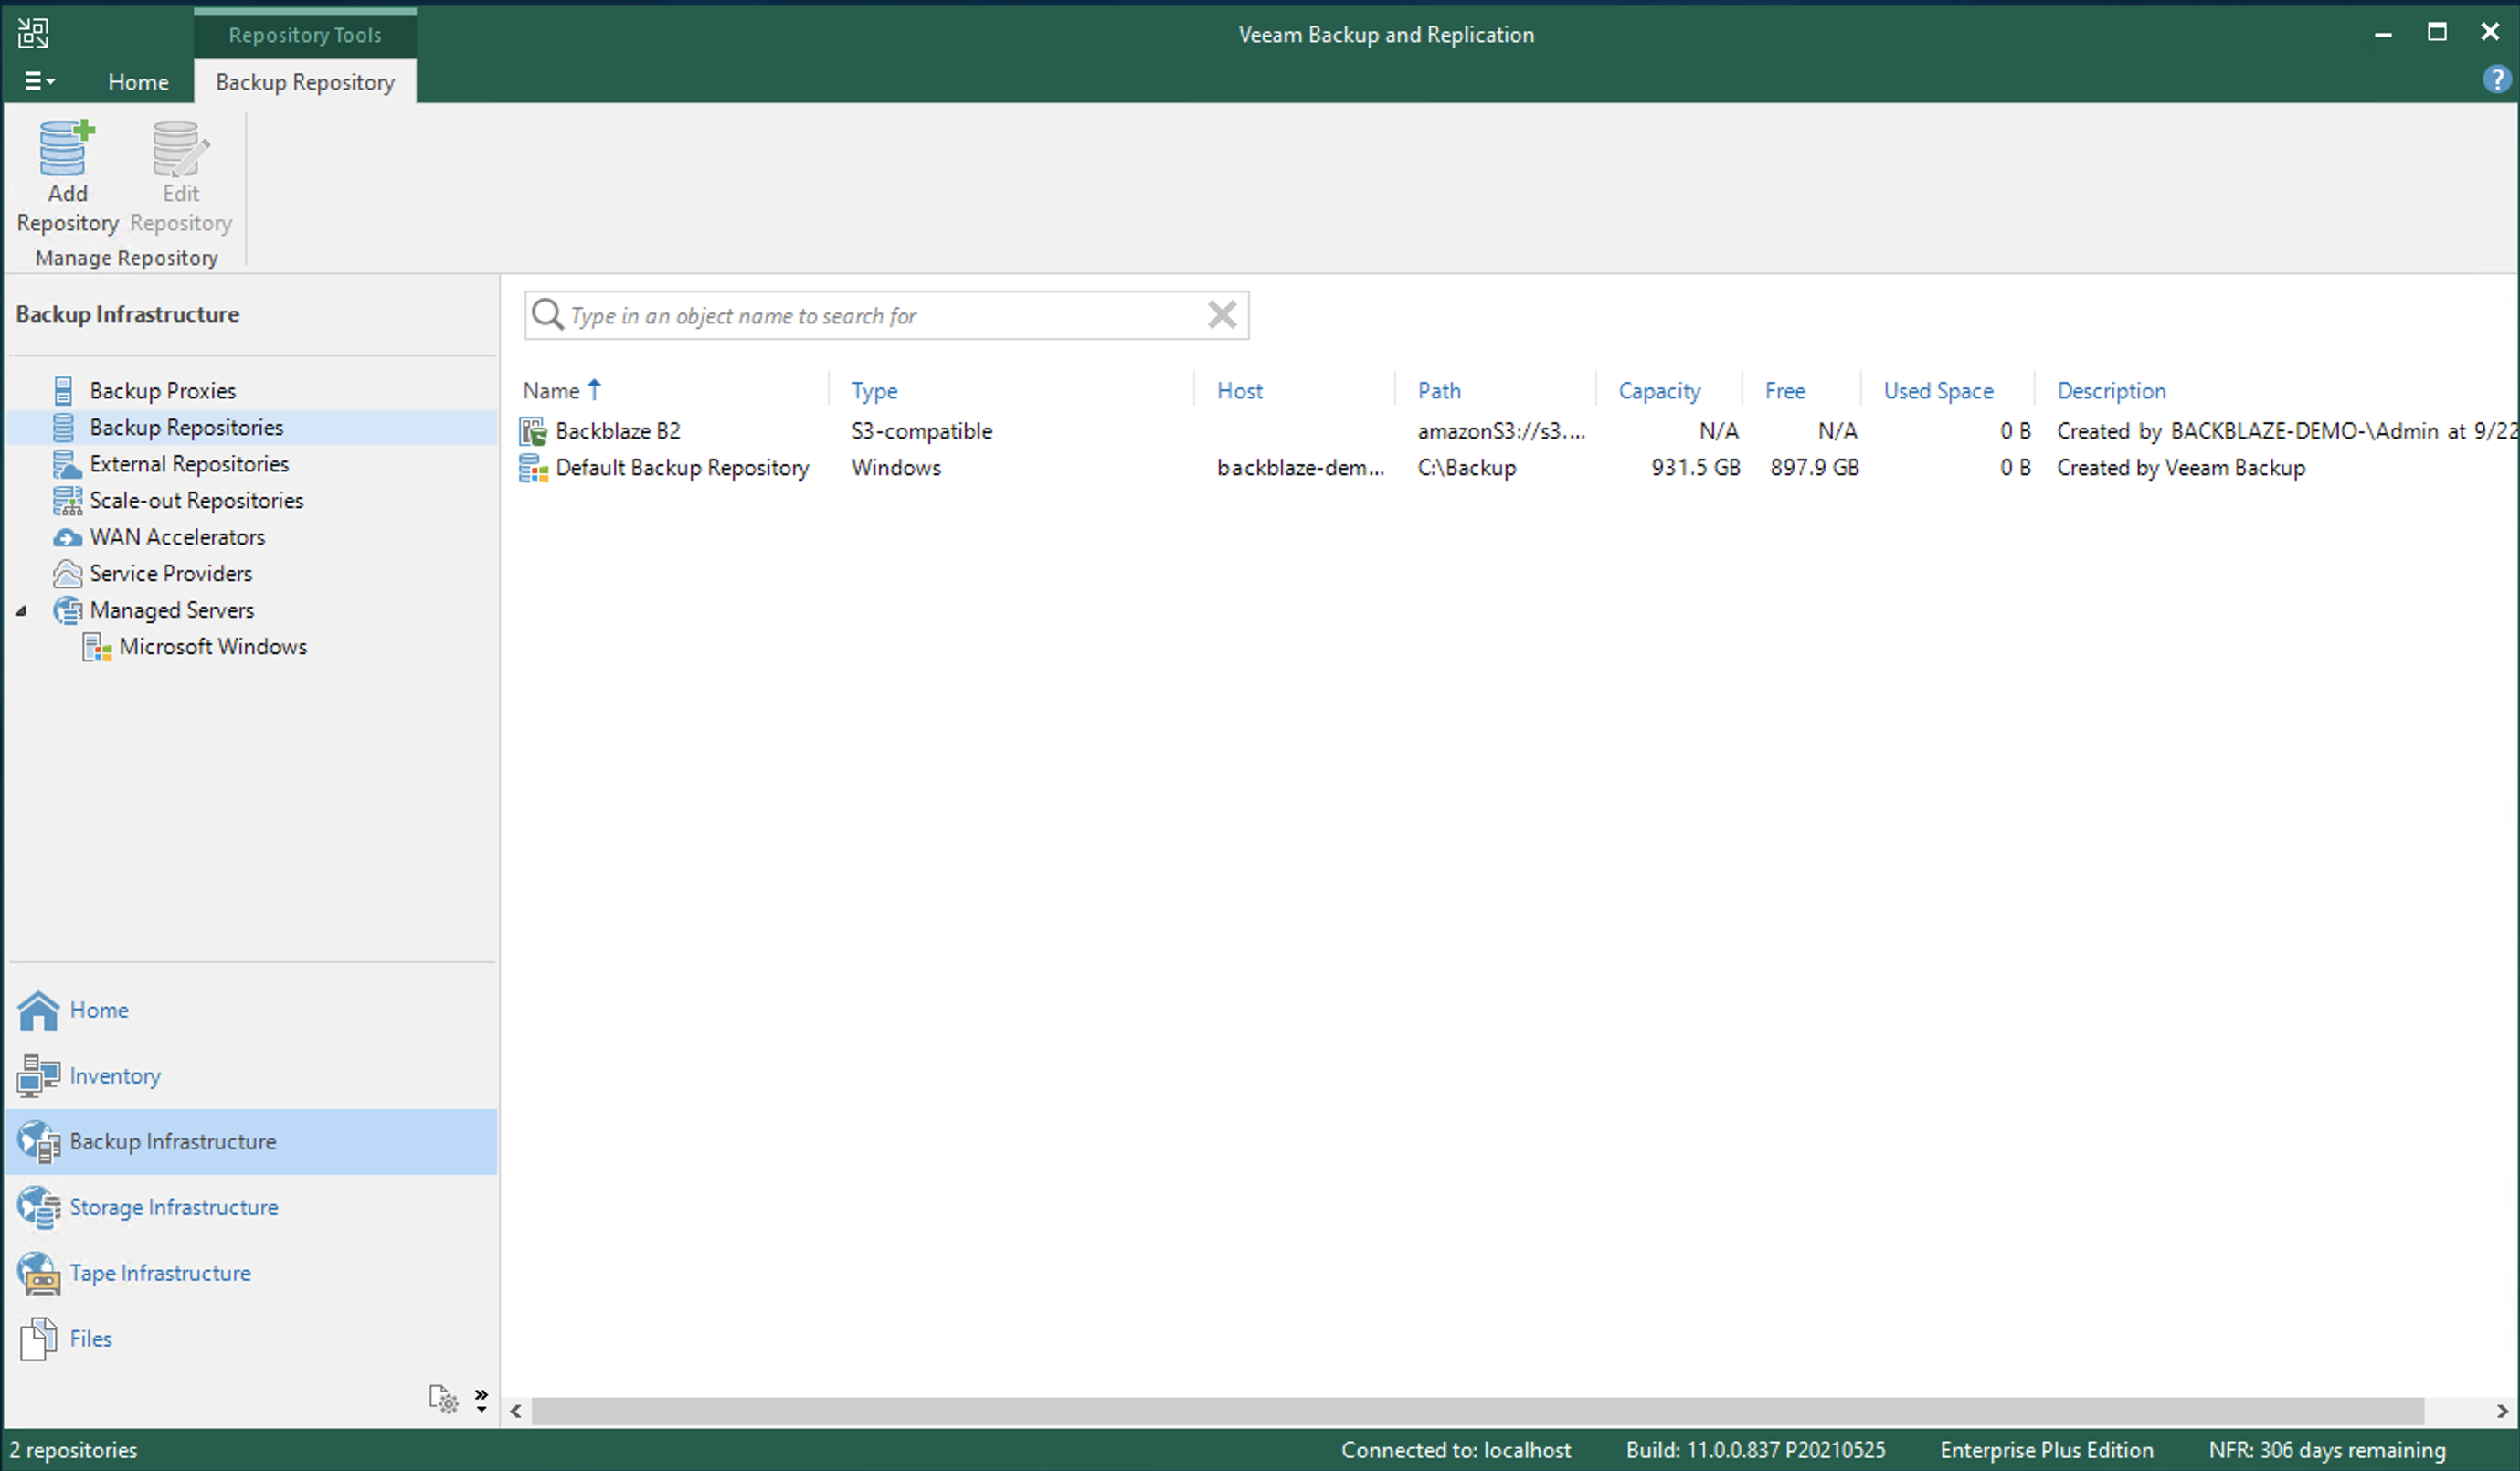Click the horizontal scrollbar right arrow

coord(2502,1411)
